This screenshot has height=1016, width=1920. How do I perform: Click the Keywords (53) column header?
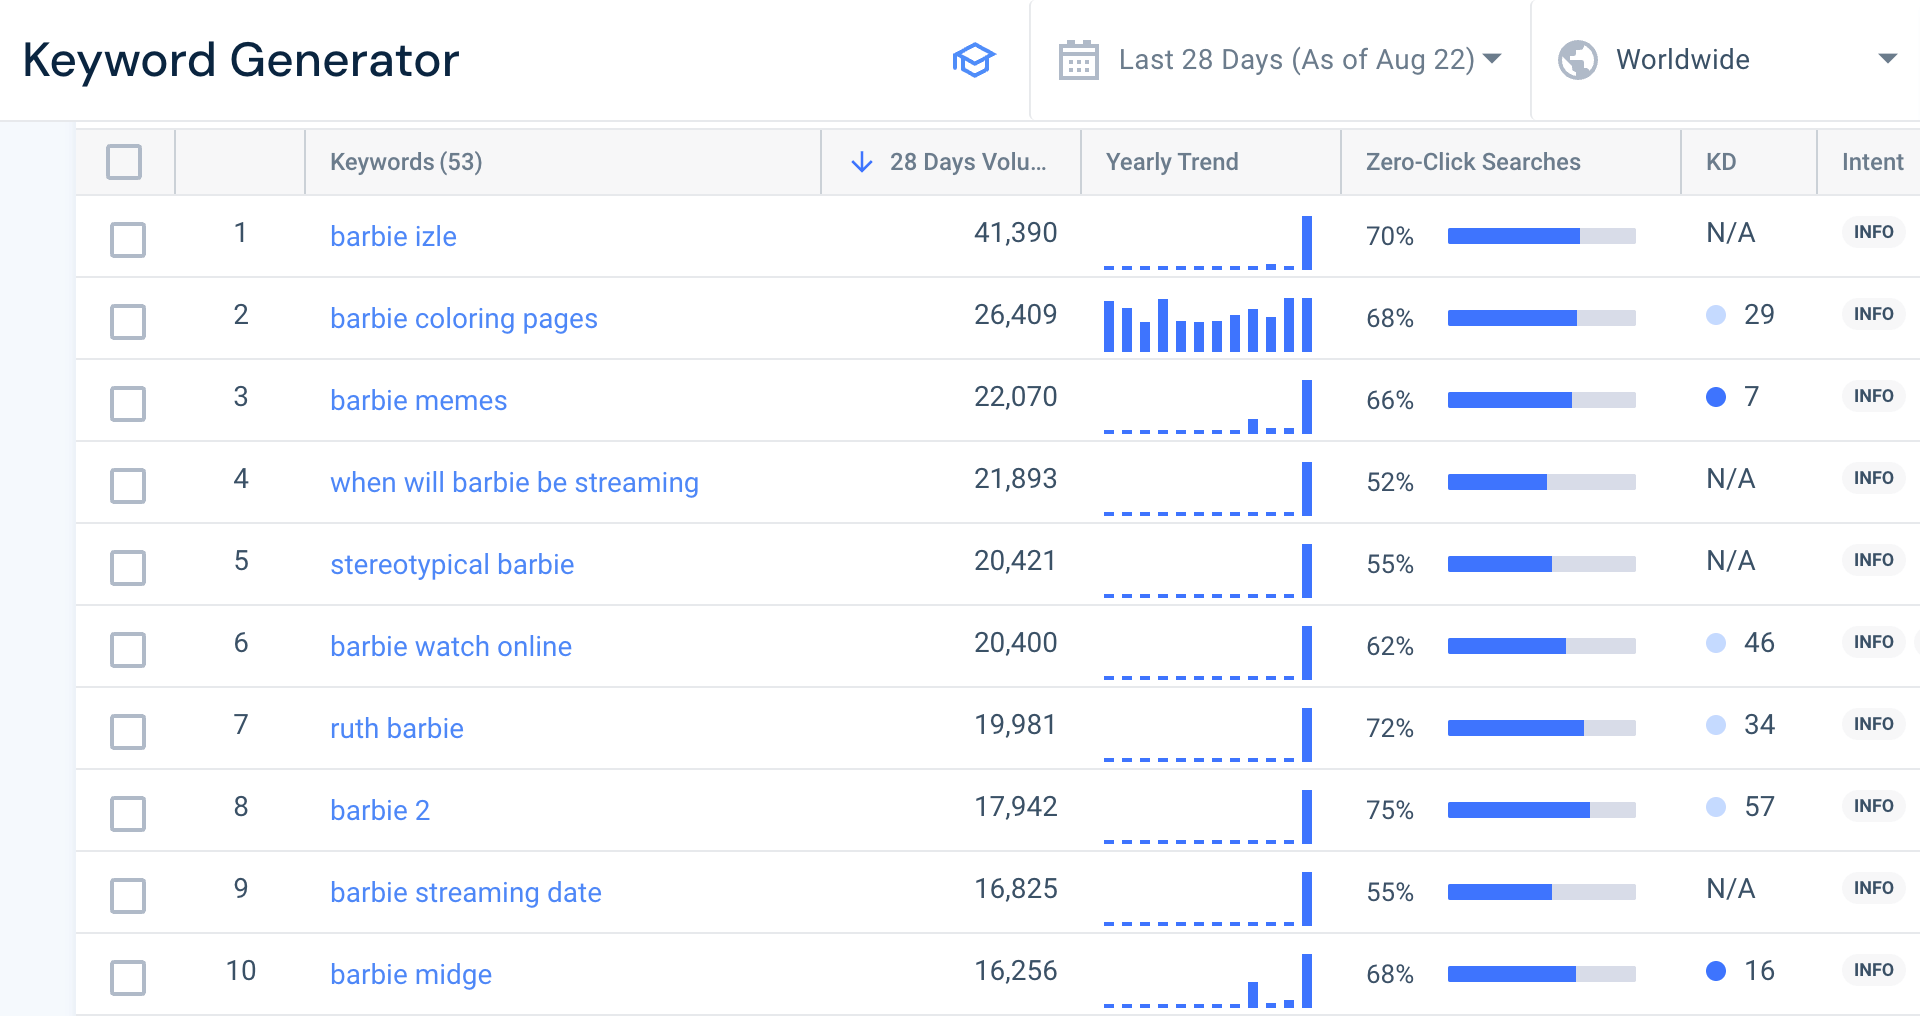tap(404, 161)
